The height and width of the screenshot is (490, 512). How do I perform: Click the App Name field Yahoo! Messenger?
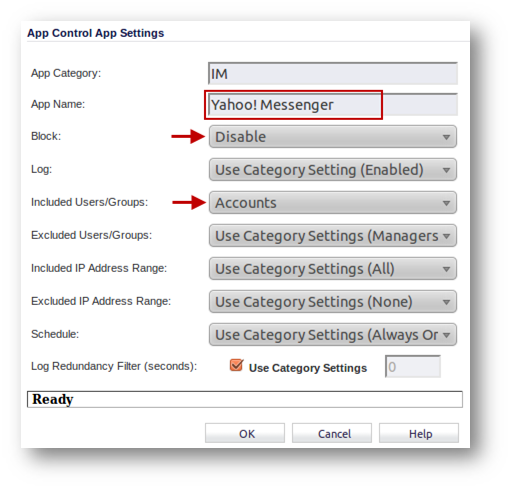pyautogui.click(x=333, y=105)
